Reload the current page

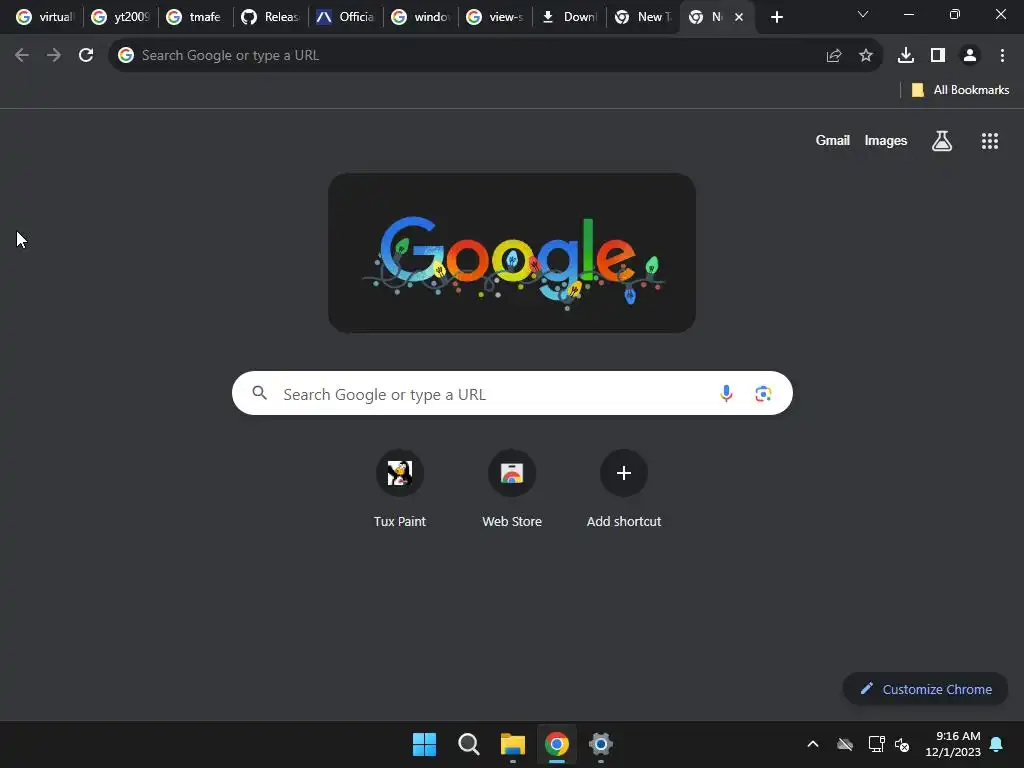86,56
